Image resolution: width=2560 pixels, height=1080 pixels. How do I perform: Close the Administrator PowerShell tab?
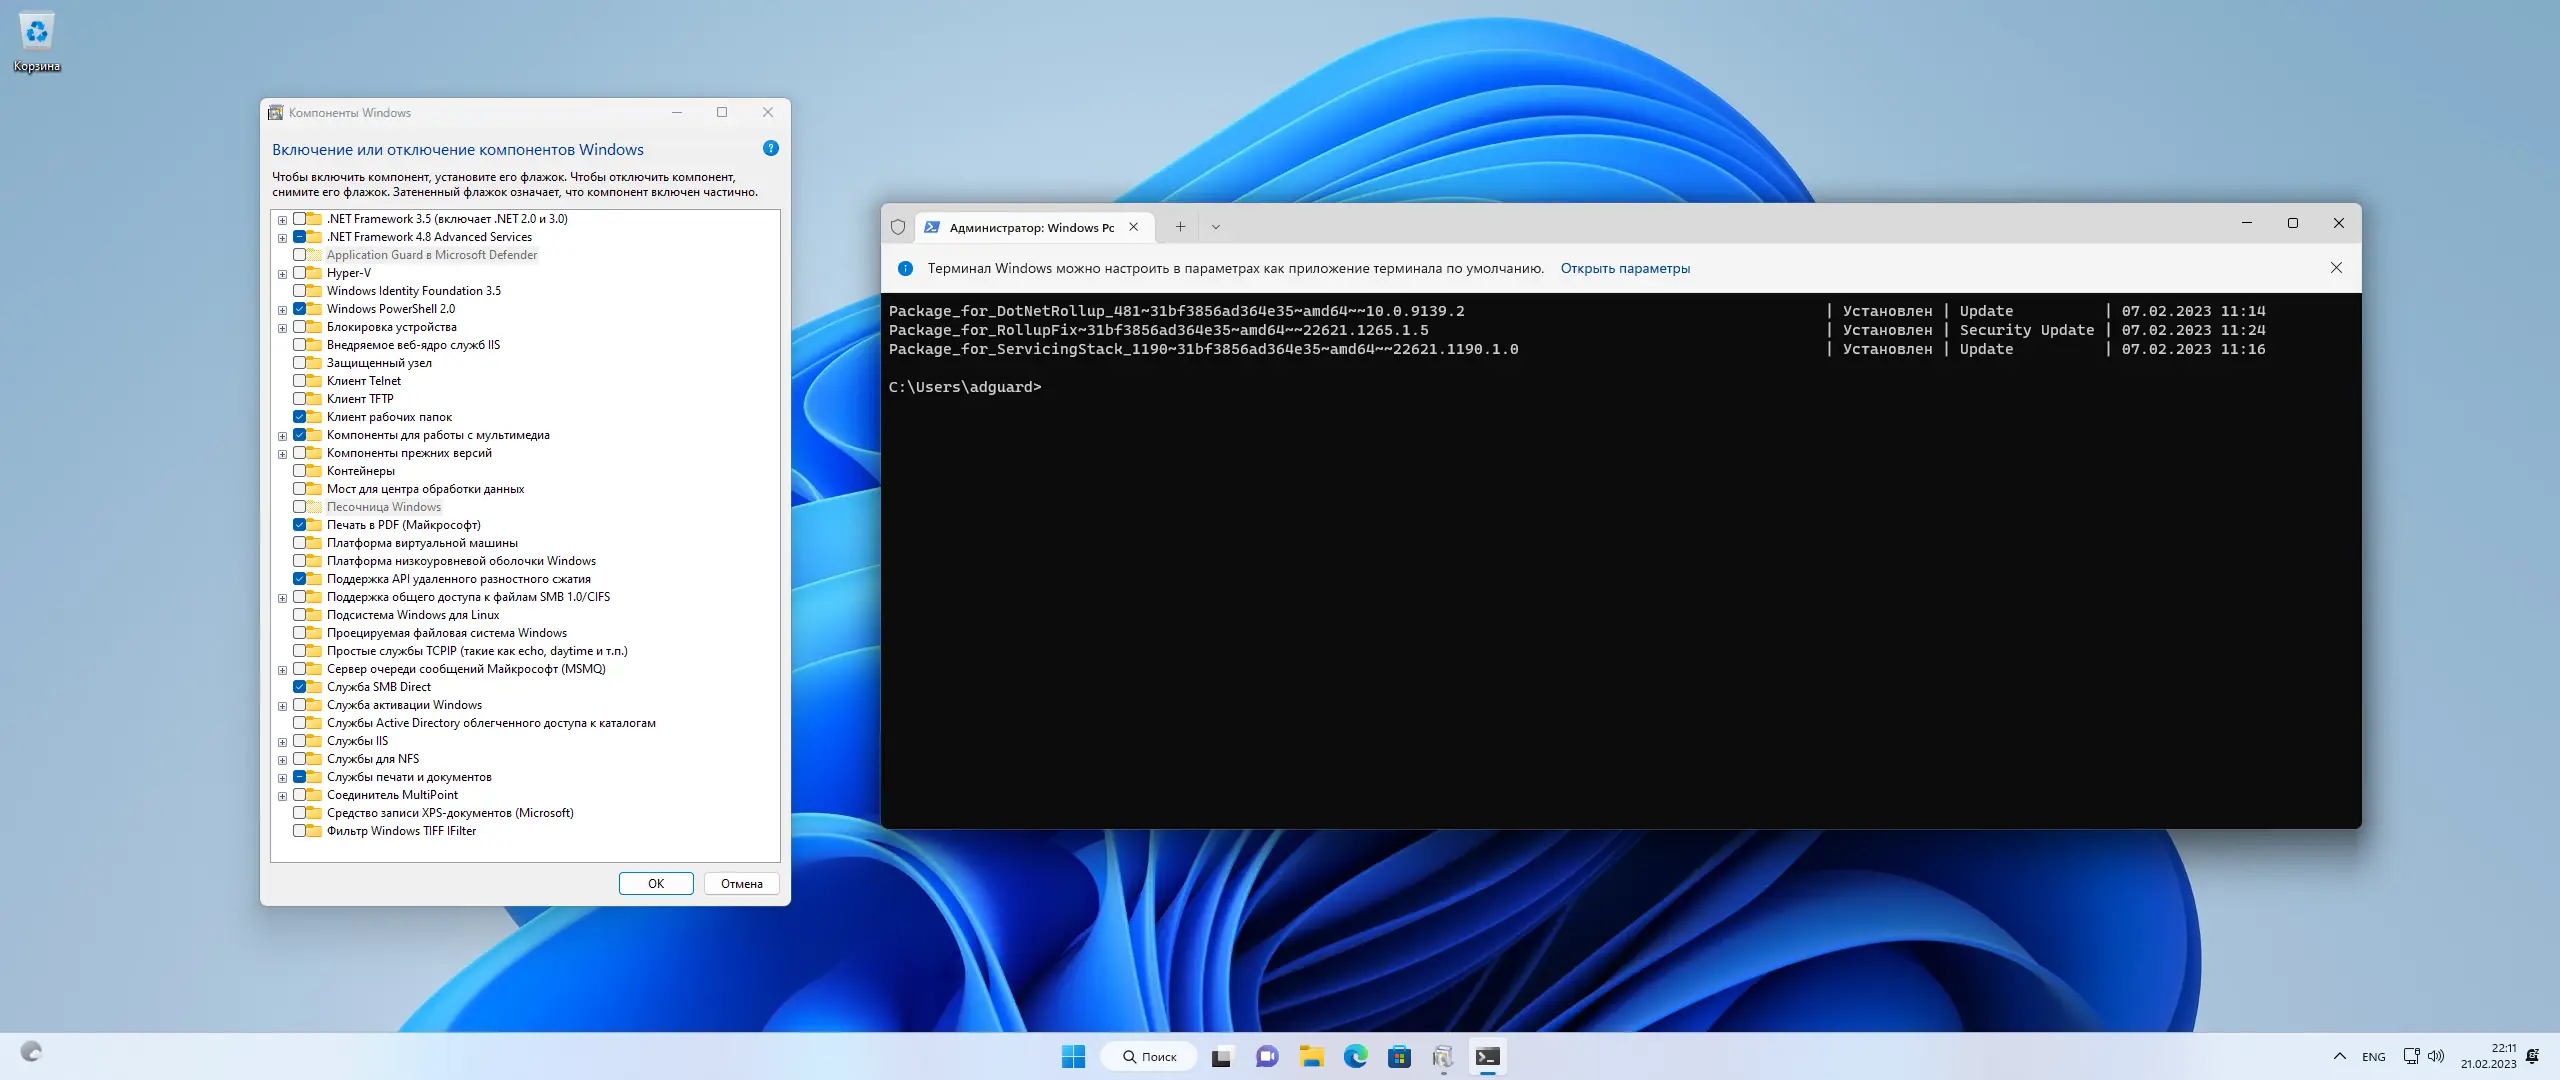point(1133,227)
